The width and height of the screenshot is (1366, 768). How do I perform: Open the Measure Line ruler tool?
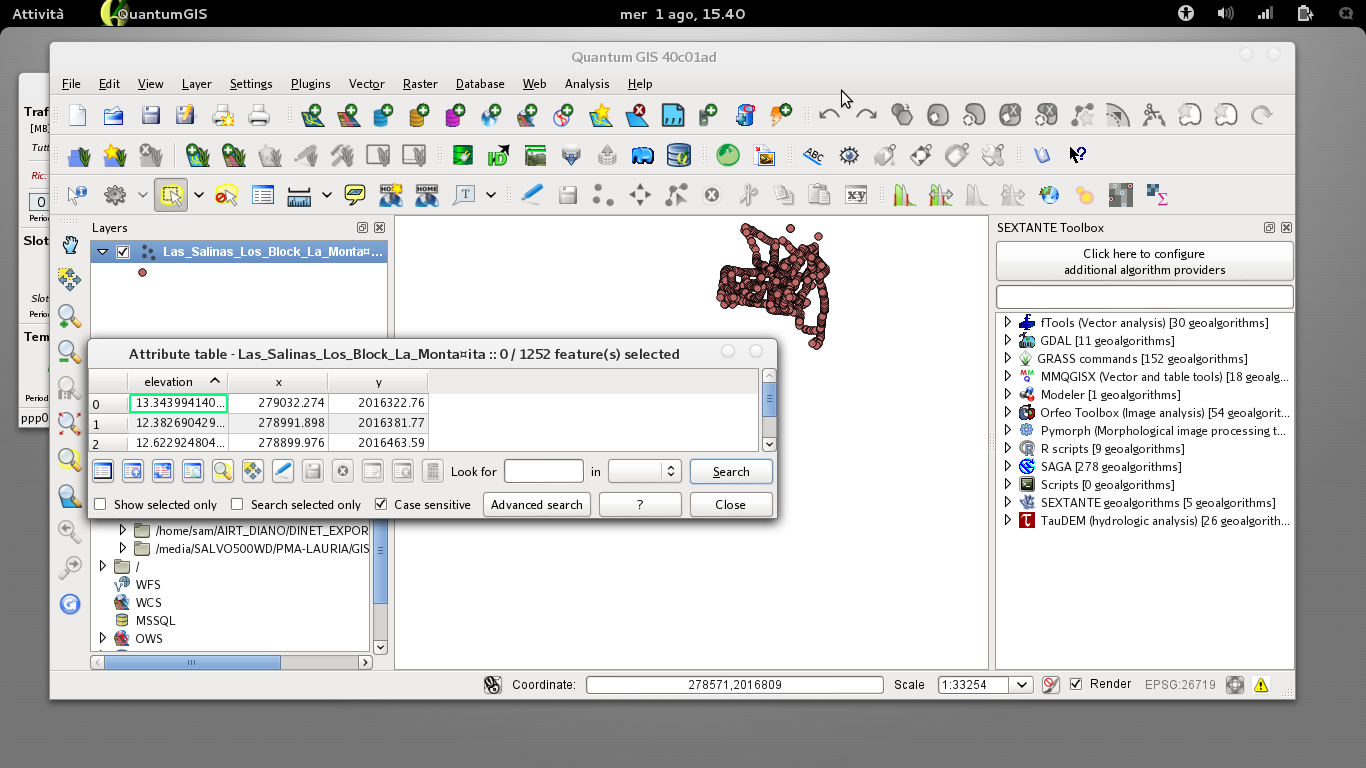pos(298,195)
